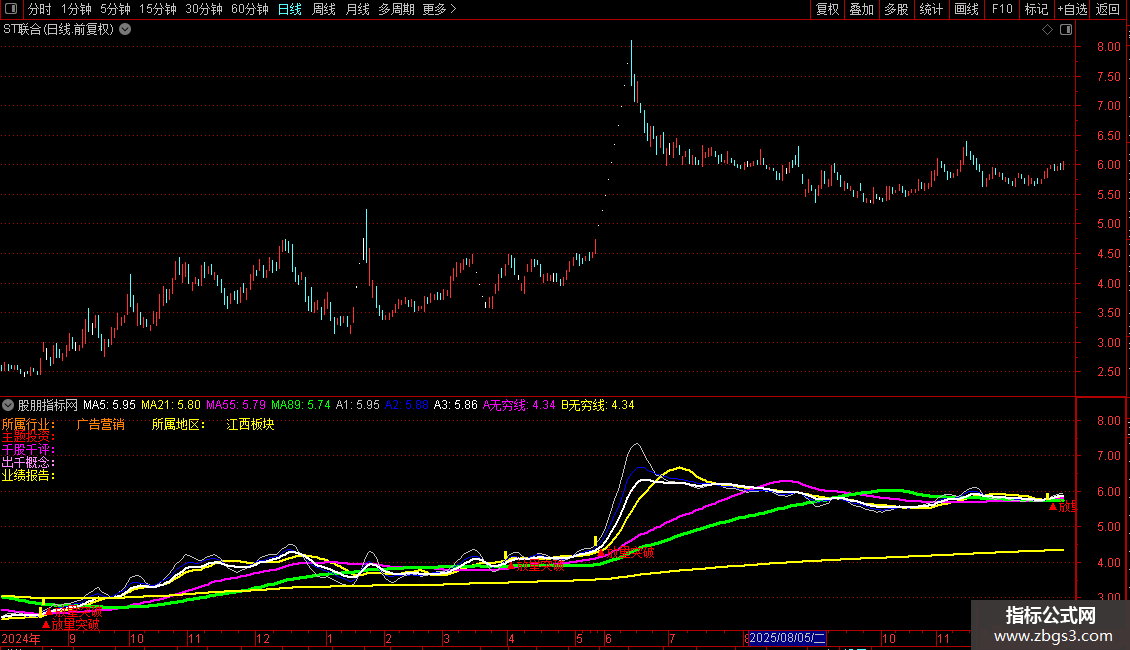Select the 1分钟 period tab

[x=76, y=9]
